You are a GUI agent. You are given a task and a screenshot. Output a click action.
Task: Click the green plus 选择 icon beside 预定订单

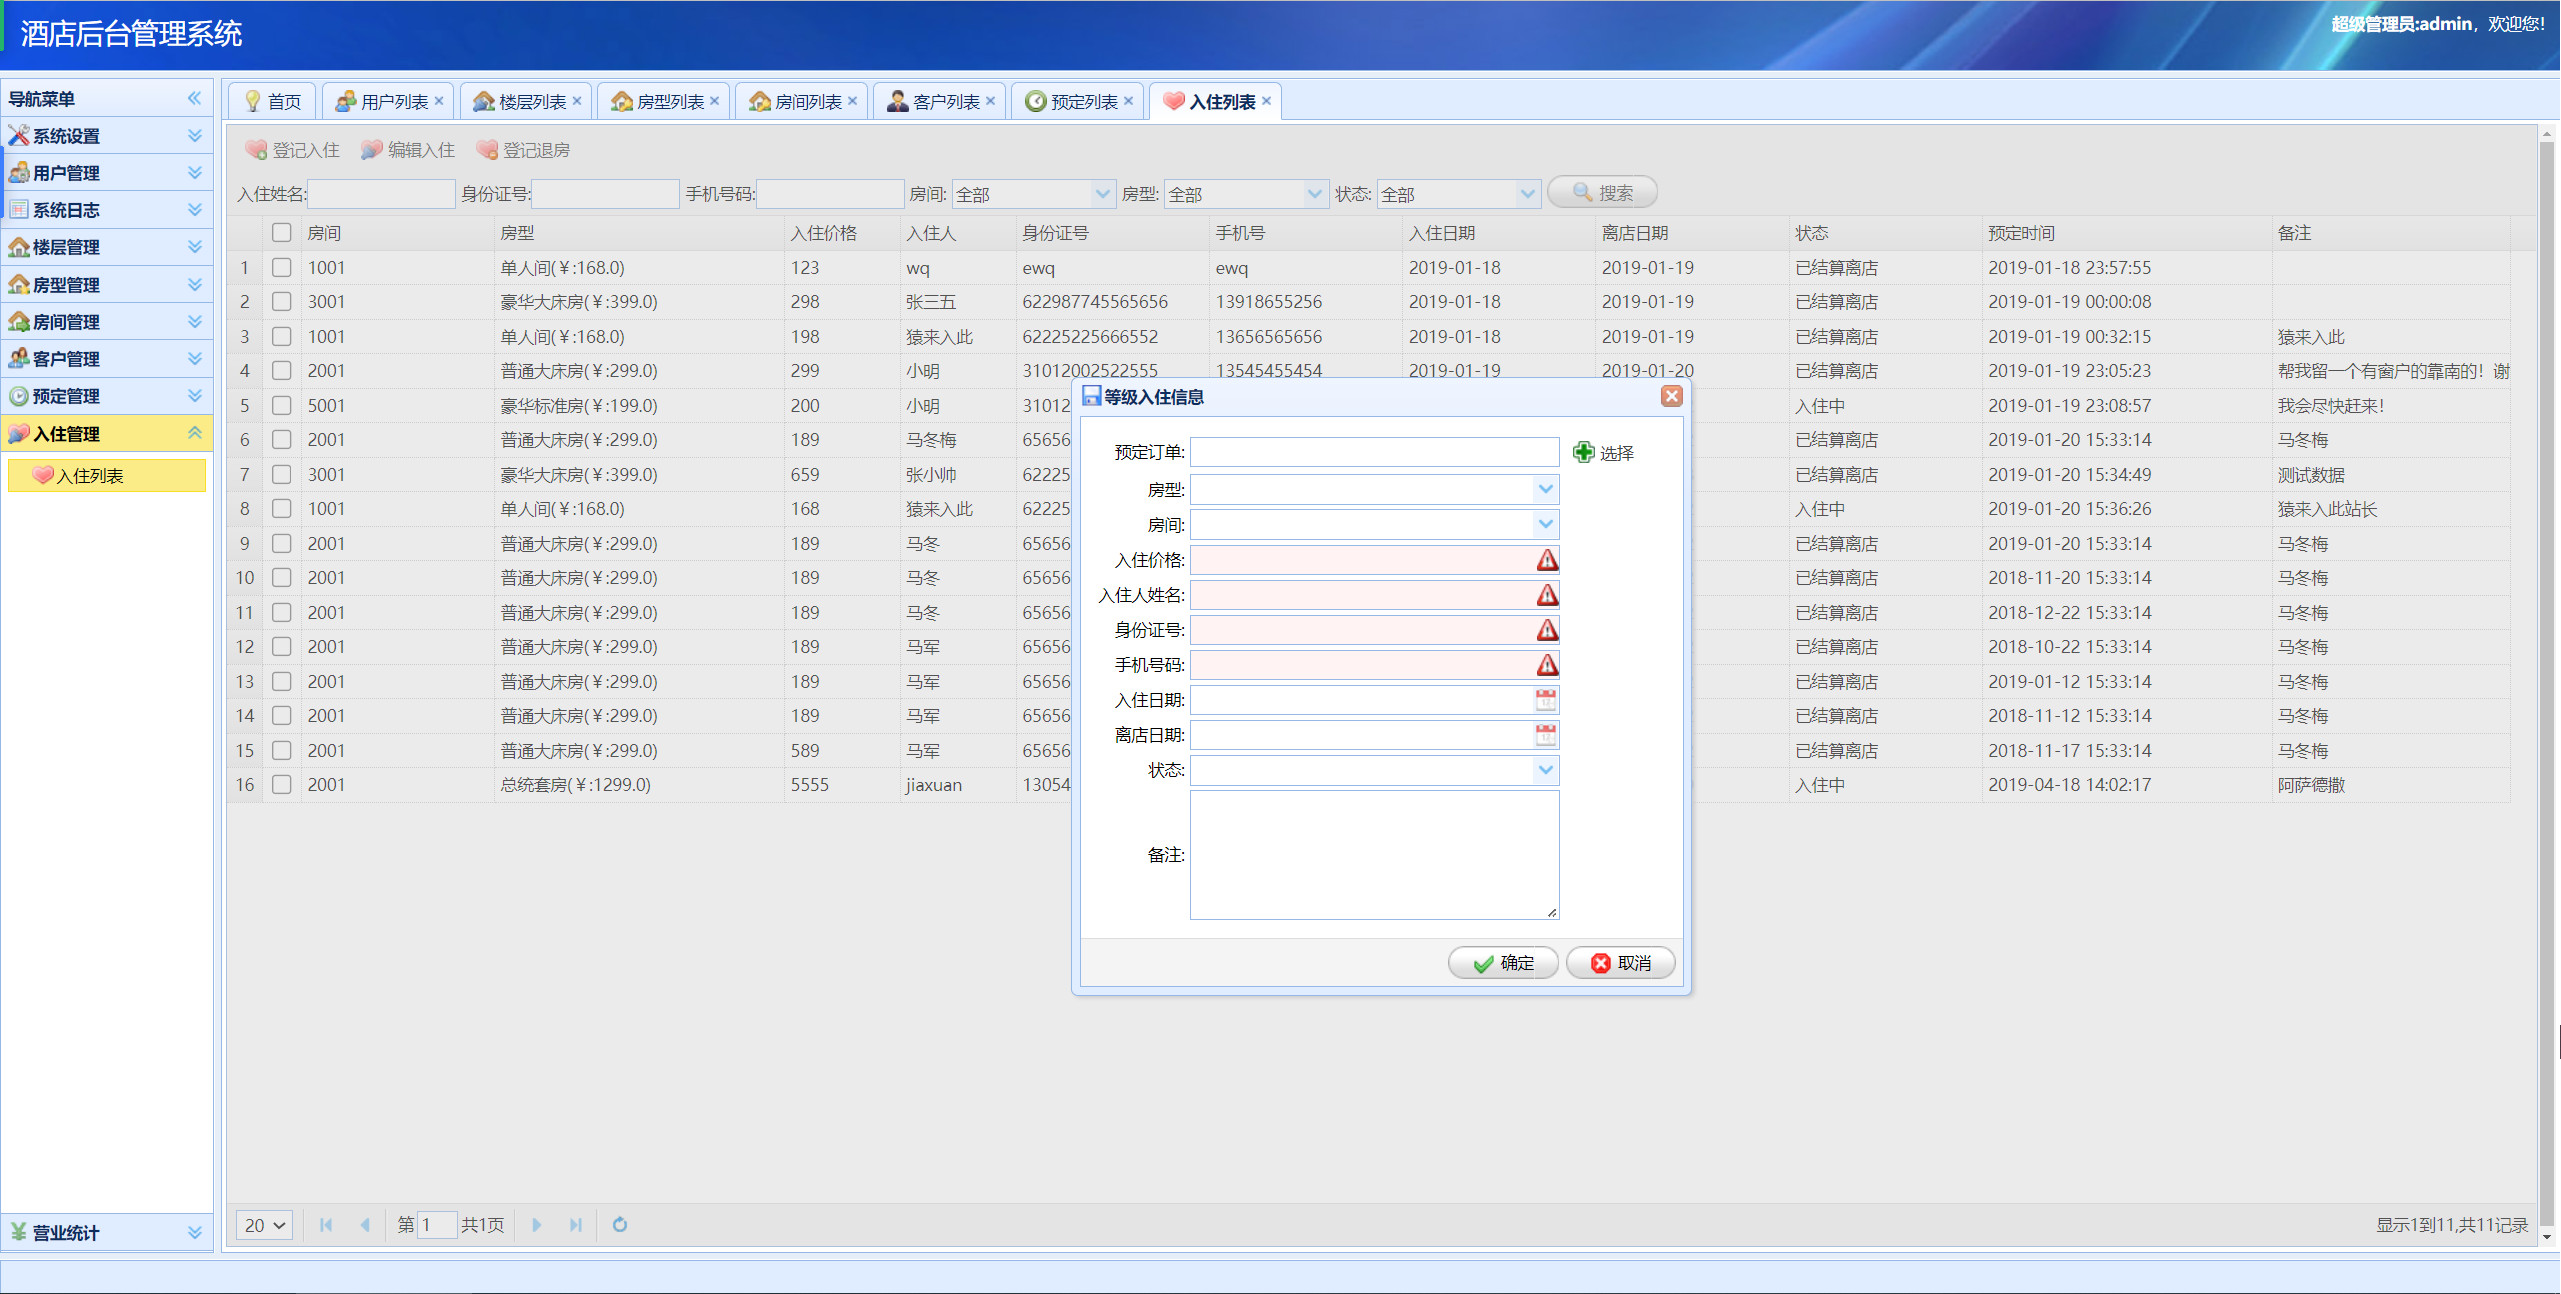[1584, 452]
